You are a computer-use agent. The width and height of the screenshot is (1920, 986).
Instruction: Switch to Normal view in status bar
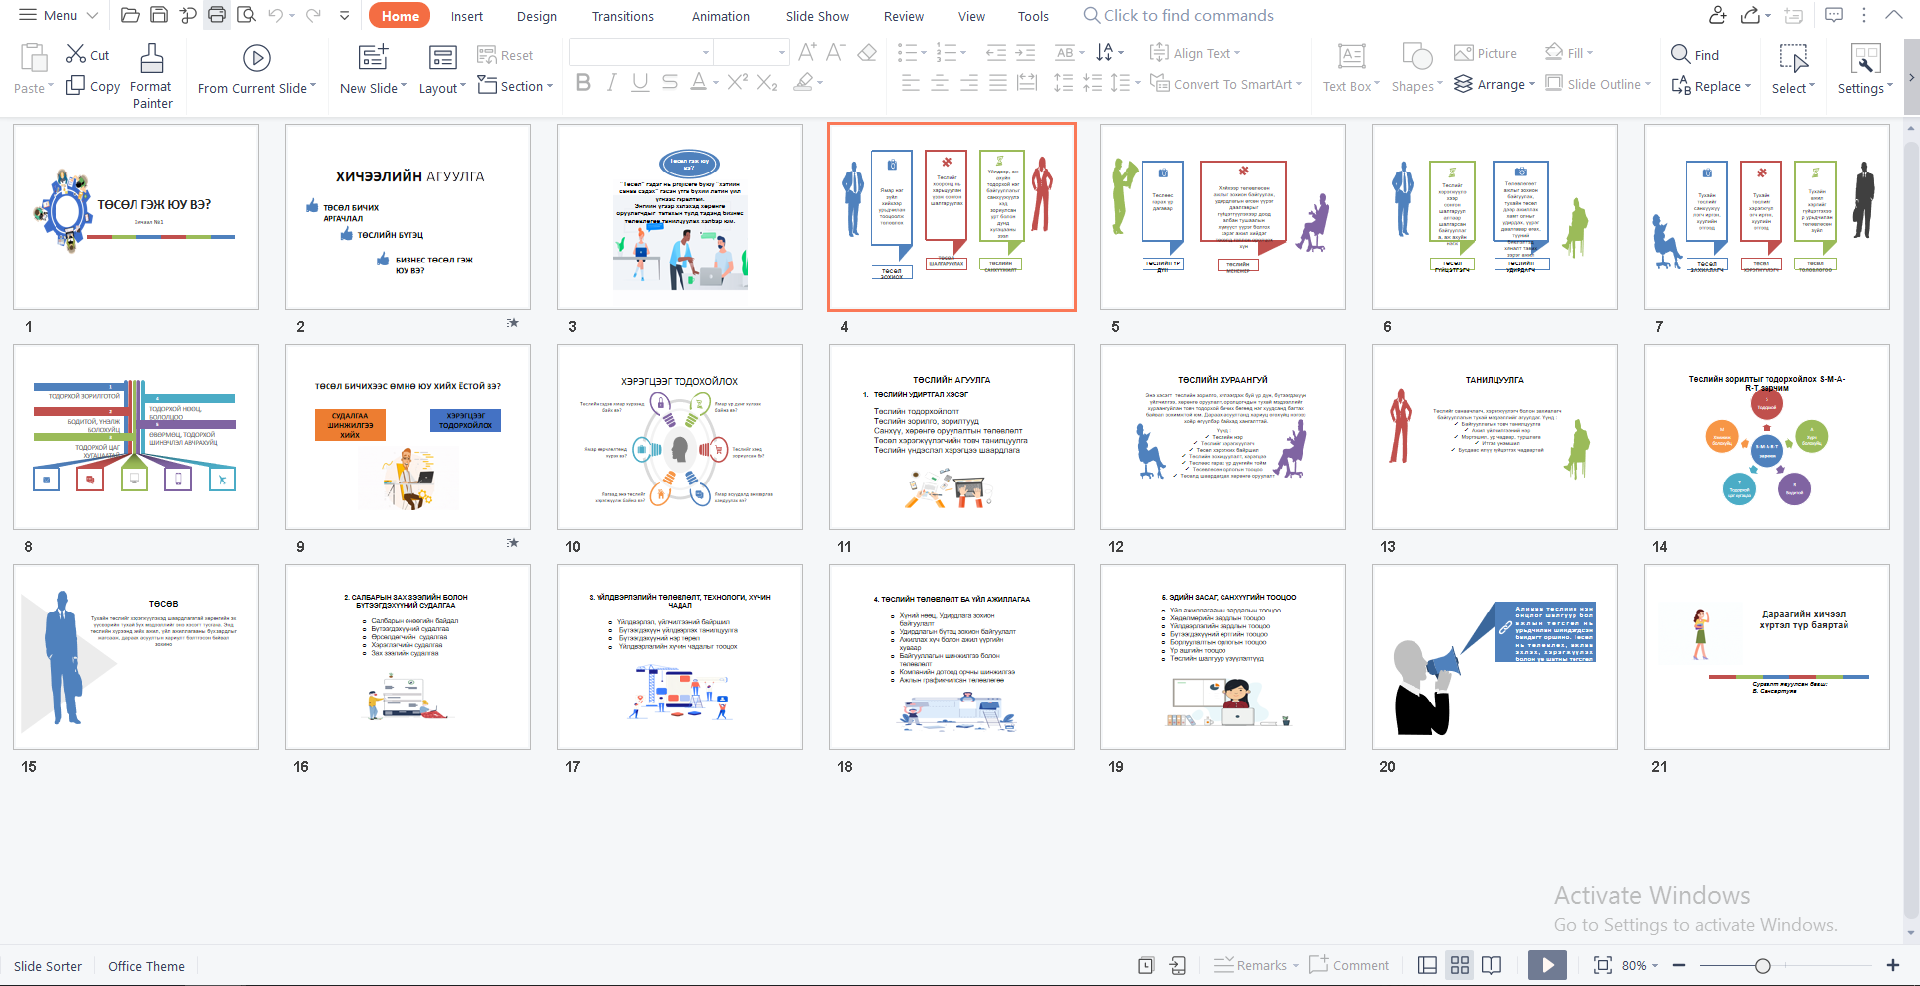[x=1427, y=965]
